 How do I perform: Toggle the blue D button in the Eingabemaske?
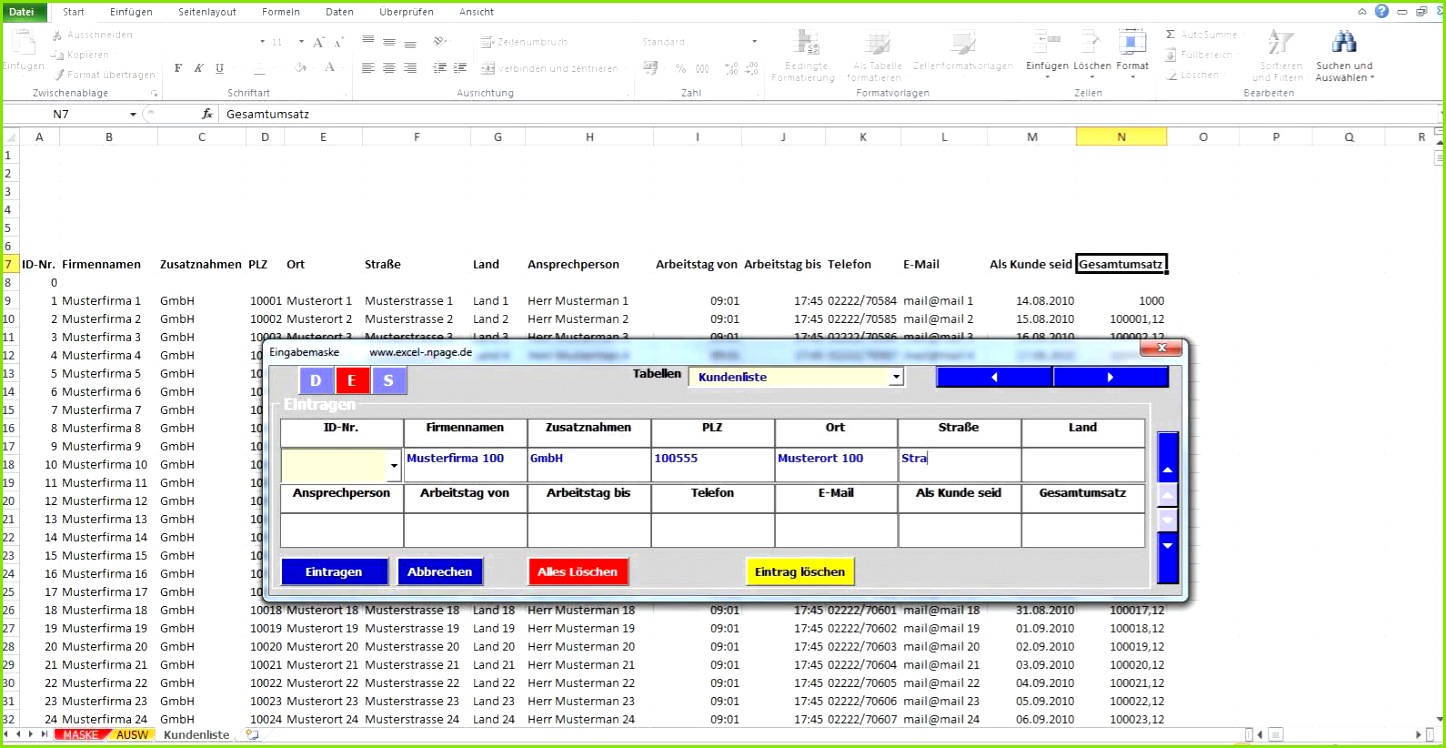click(316, 380)
